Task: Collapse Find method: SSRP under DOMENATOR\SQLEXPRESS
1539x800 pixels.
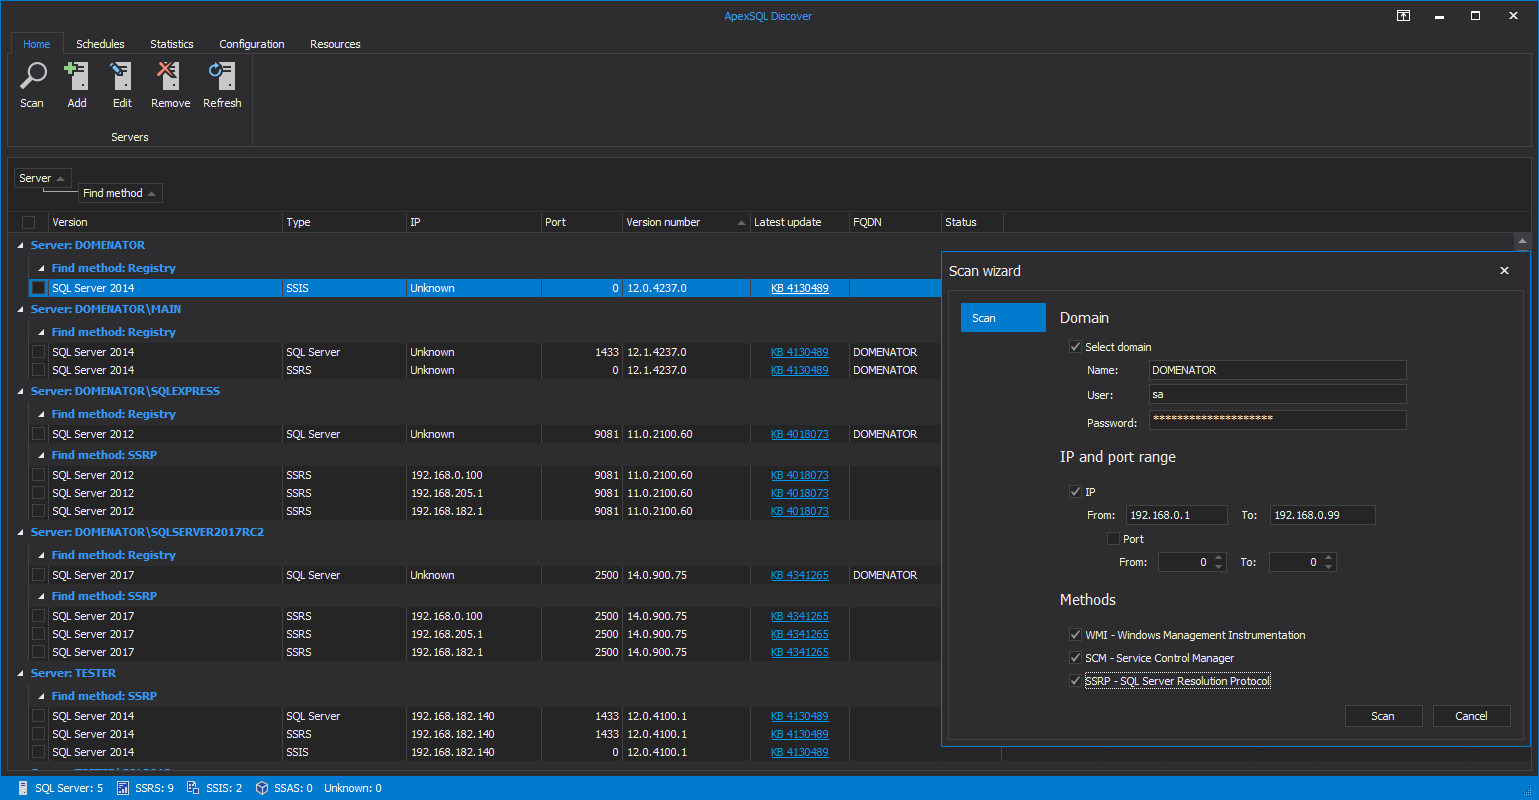Action: 41,455
